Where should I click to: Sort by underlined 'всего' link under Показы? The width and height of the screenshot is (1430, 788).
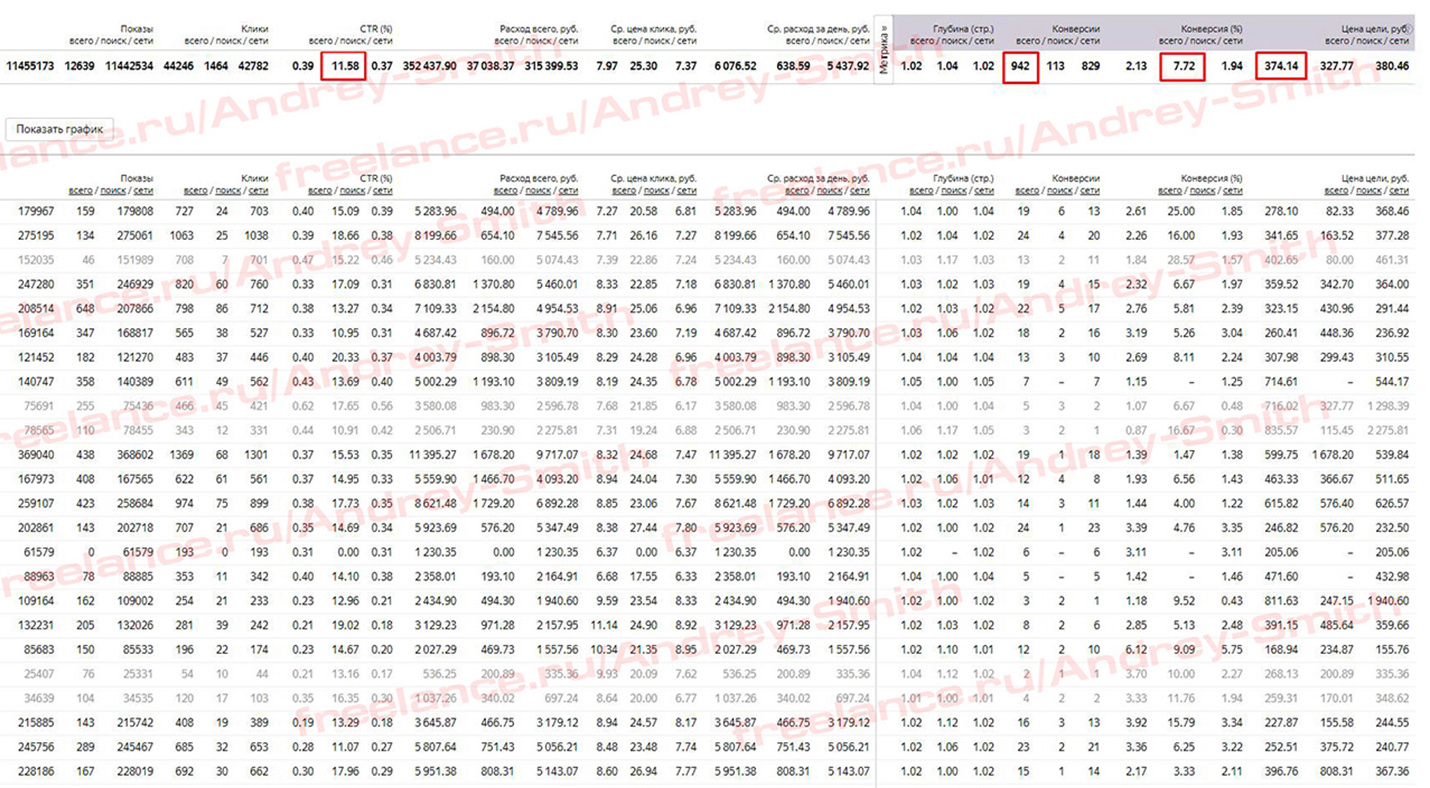(81, 190)
